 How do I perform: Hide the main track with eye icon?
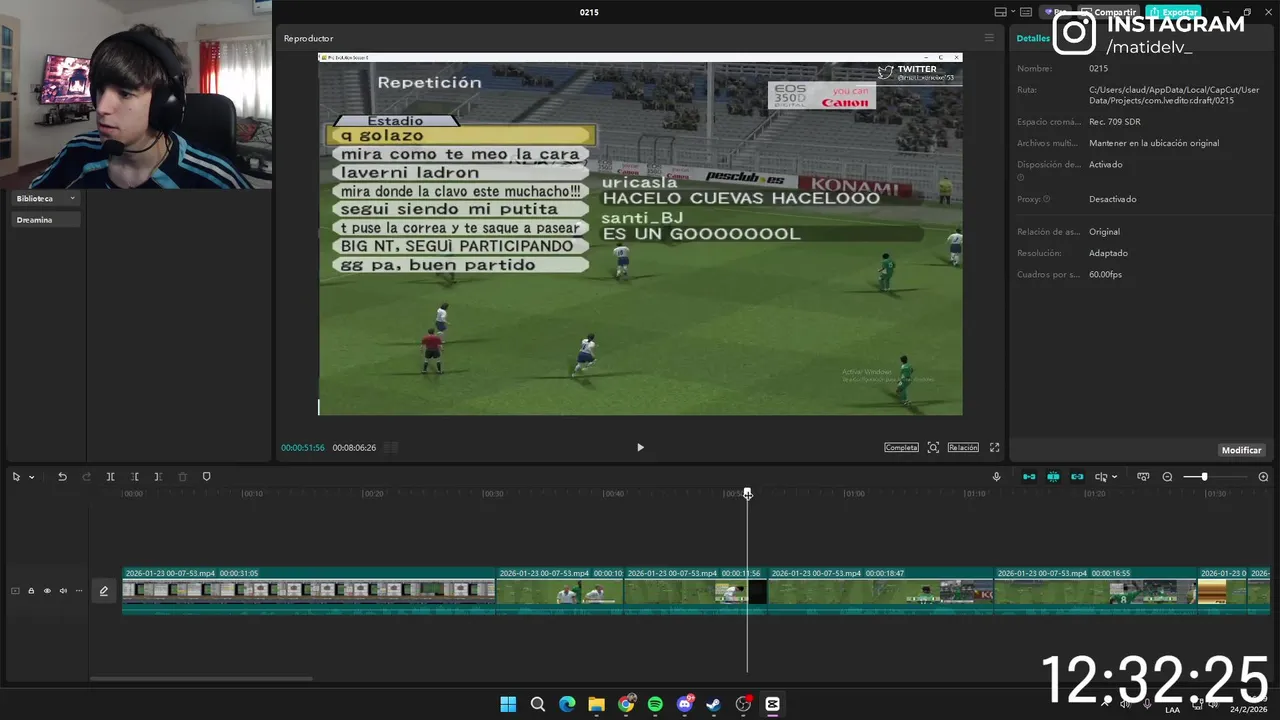click(x=47, y=591)
